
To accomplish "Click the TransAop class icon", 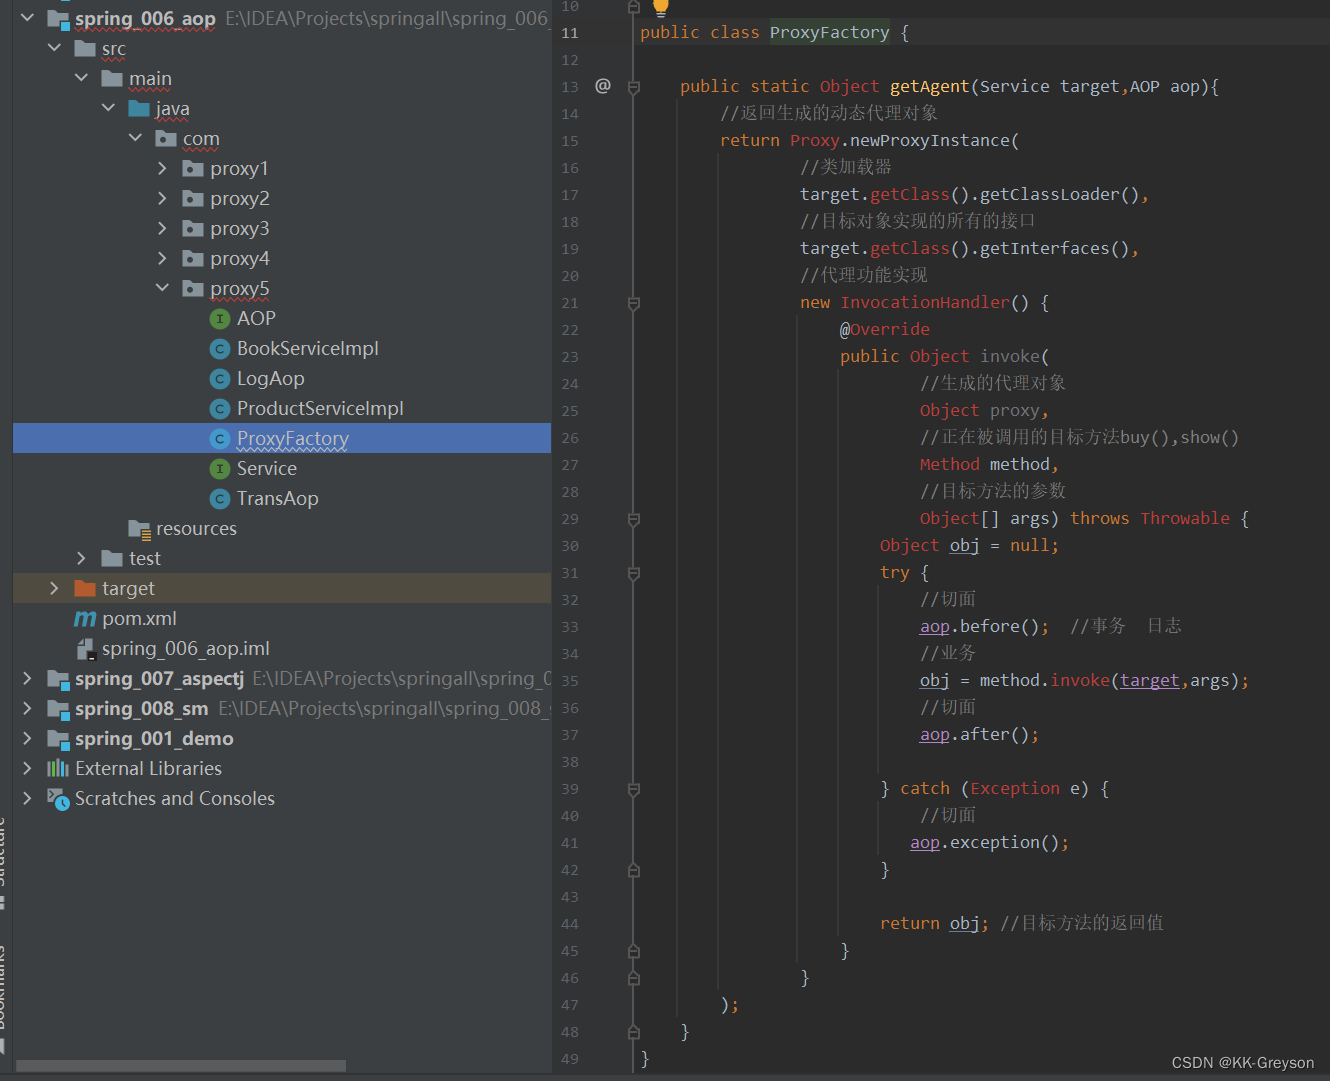I will (x=220, y=499).
